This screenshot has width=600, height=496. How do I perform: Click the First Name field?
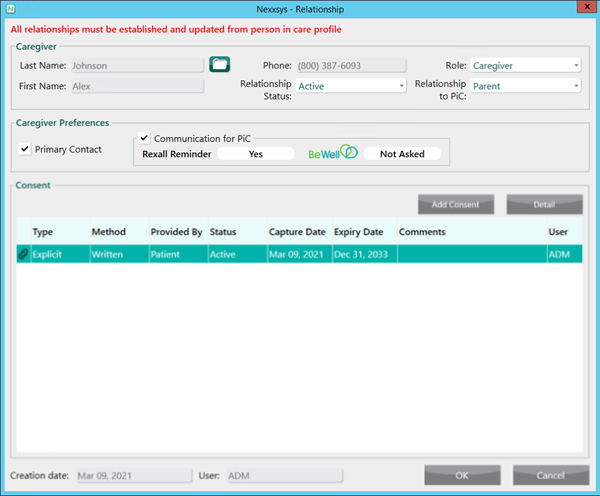136,86
